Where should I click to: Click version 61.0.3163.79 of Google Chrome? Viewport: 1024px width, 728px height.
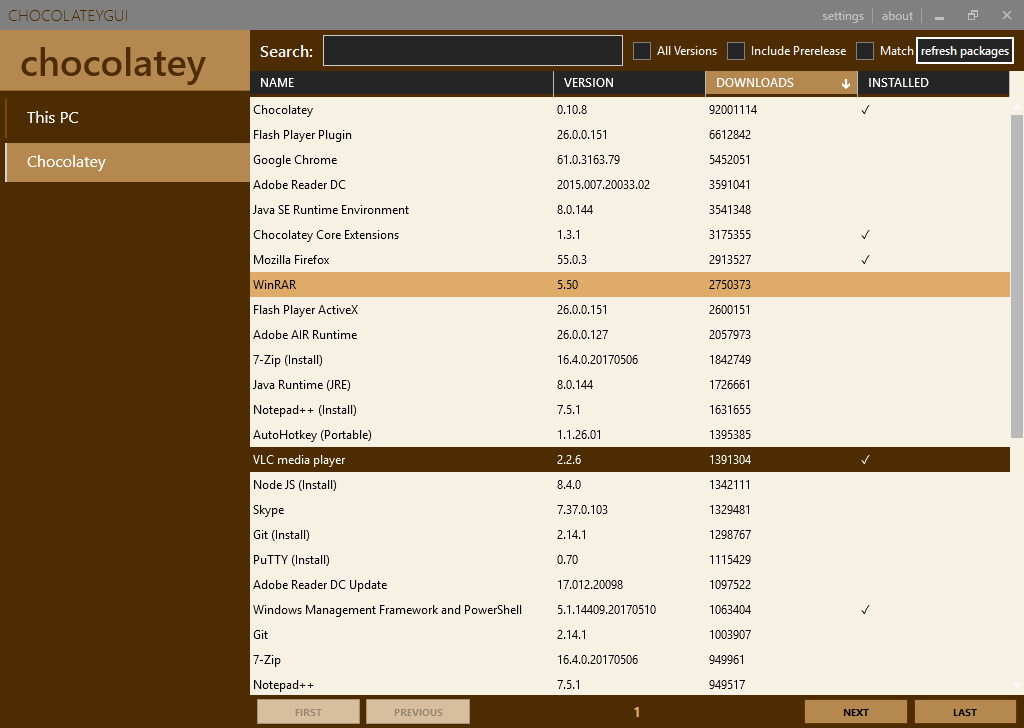588,160
